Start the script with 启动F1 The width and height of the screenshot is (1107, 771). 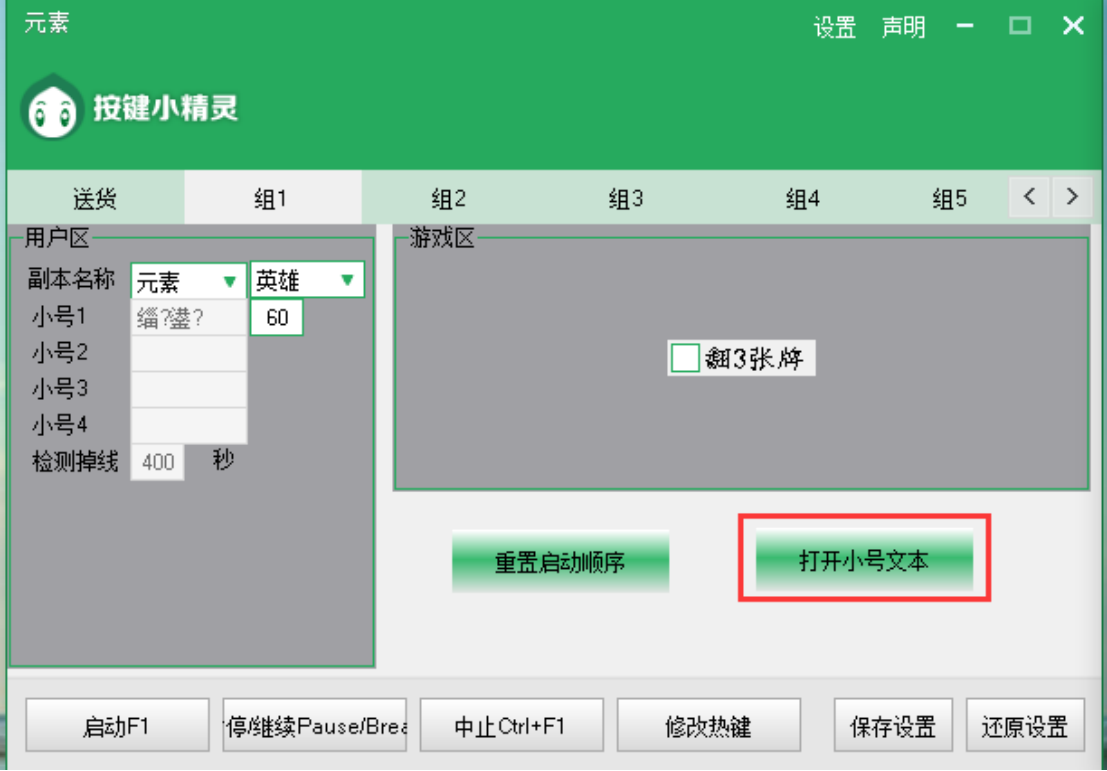(x=116, y=726)
